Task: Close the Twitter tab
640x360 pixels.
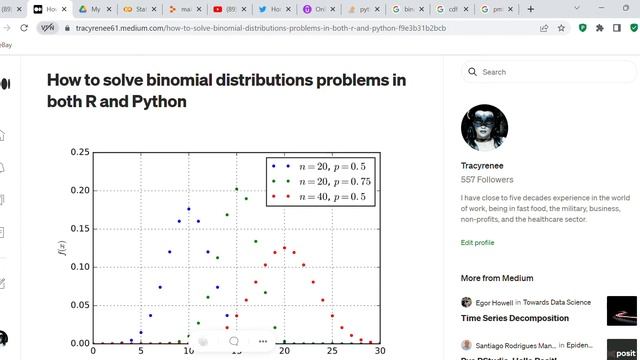Action: [288, 9]
